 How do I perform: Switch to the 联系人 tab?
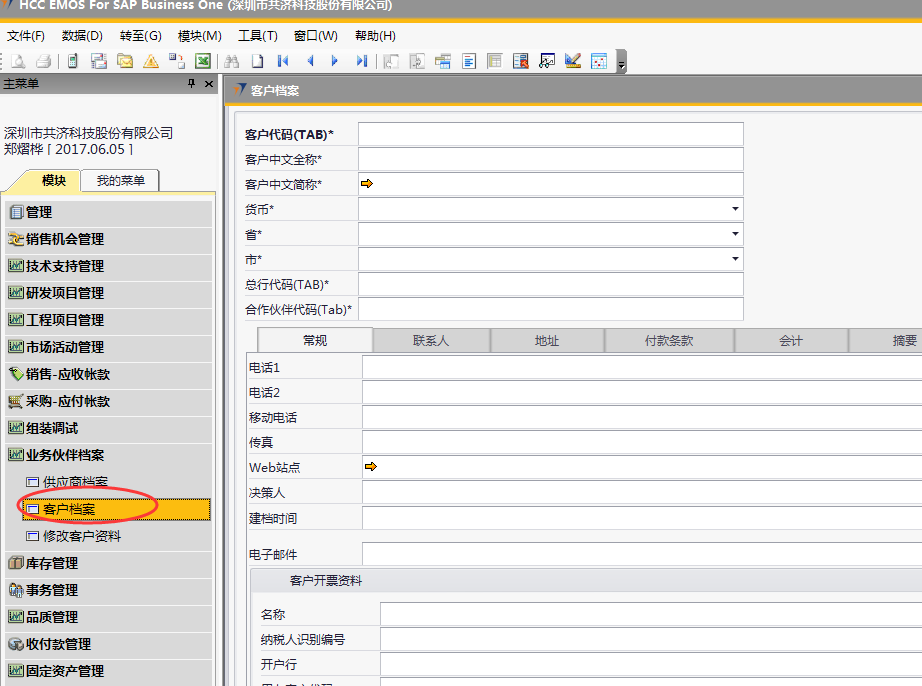431,340
